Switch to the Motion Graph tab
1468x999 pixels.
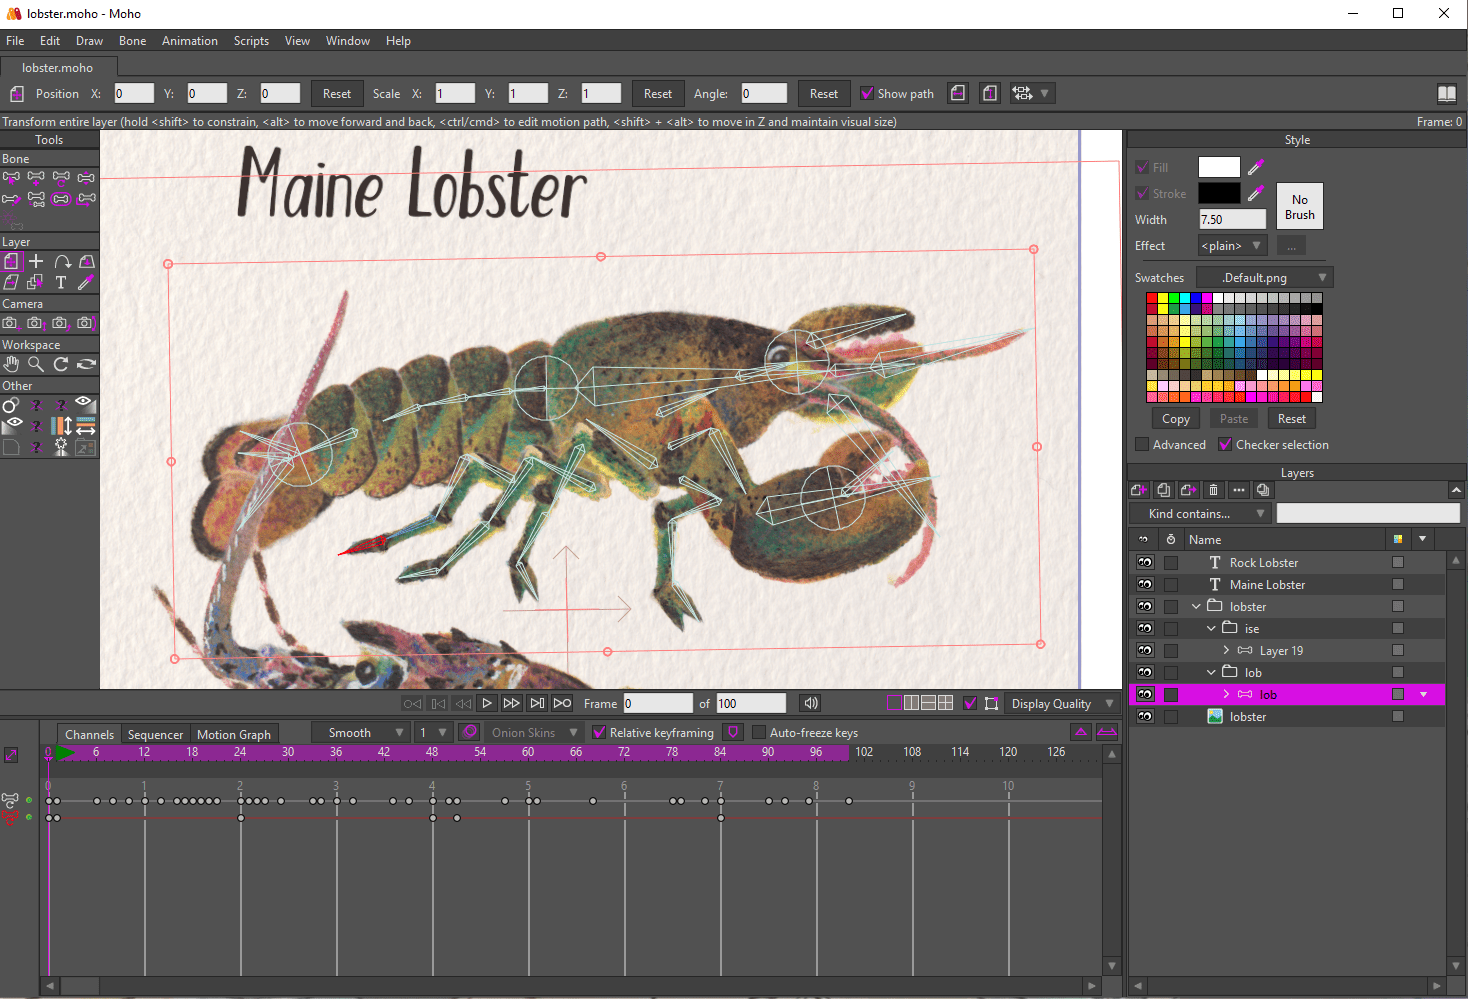[x=234, y=734]
